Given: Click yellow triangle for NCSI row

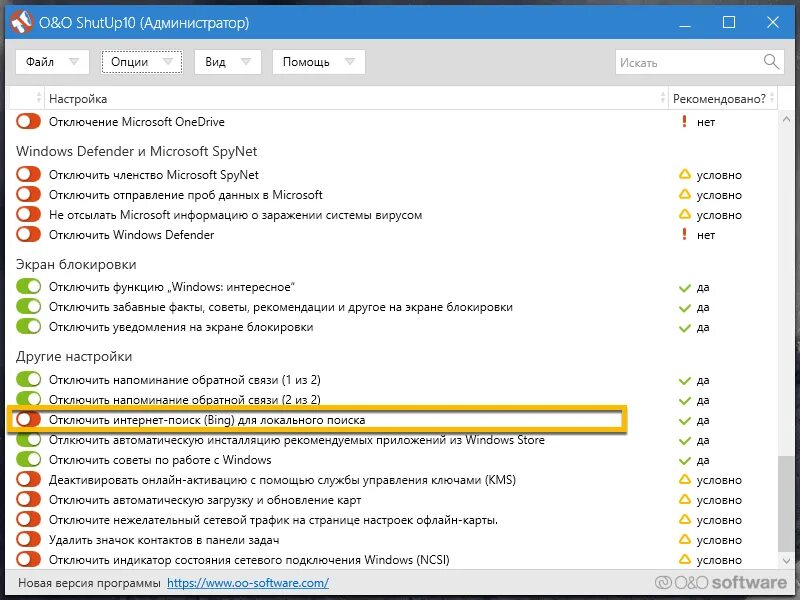Looking at the screenshot, I should (684, 559).
